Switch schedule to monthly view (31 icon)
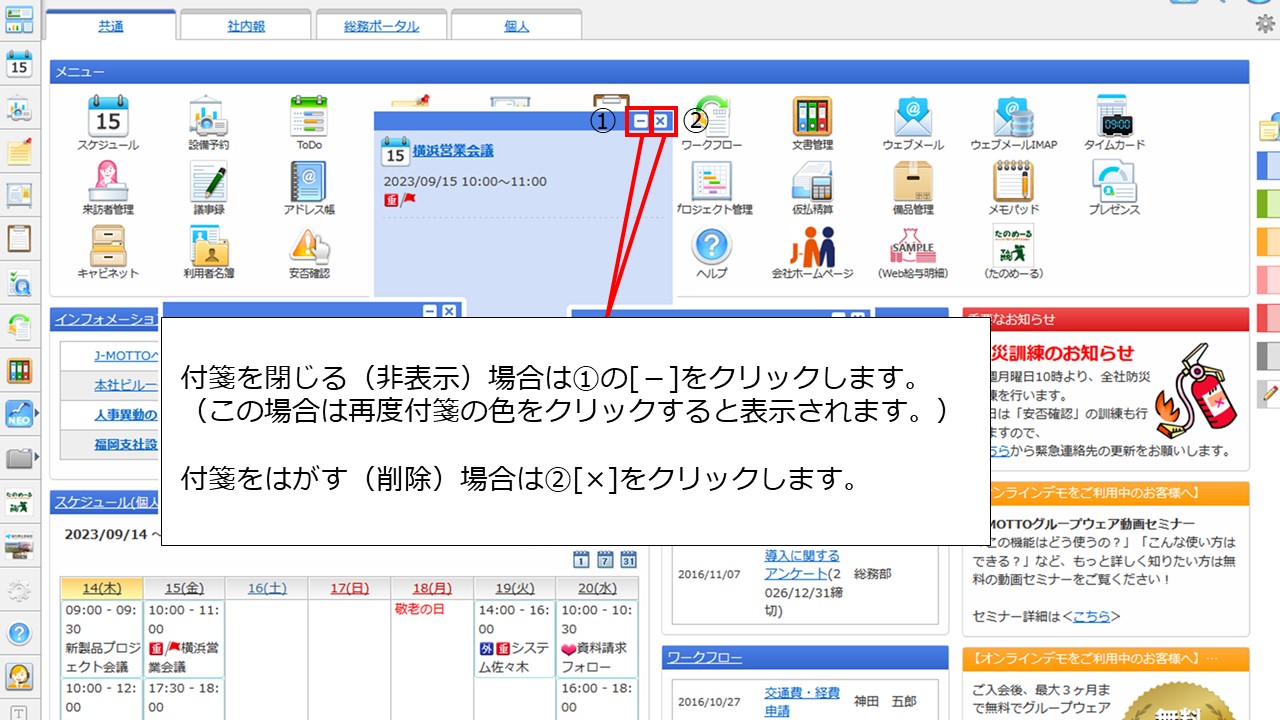1280x720 pixels. coord(629,559)
